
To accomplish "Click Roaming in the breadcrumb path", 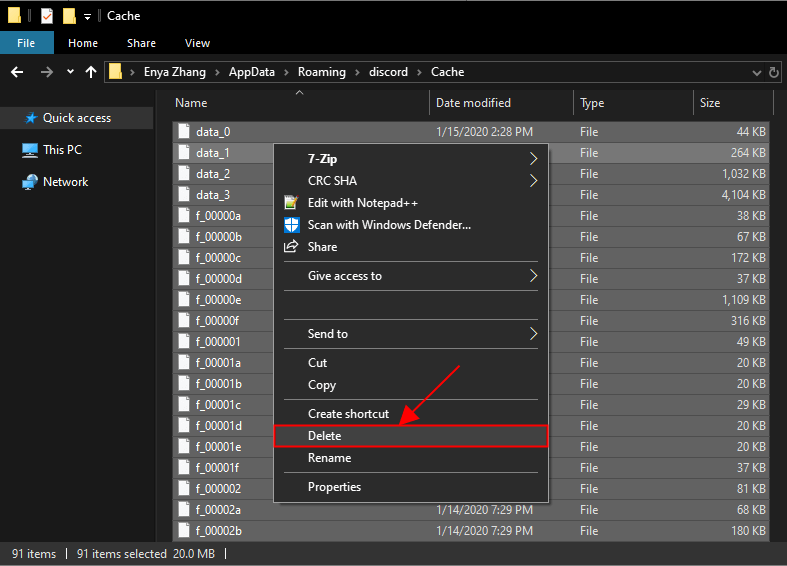I will pos(322,72).
